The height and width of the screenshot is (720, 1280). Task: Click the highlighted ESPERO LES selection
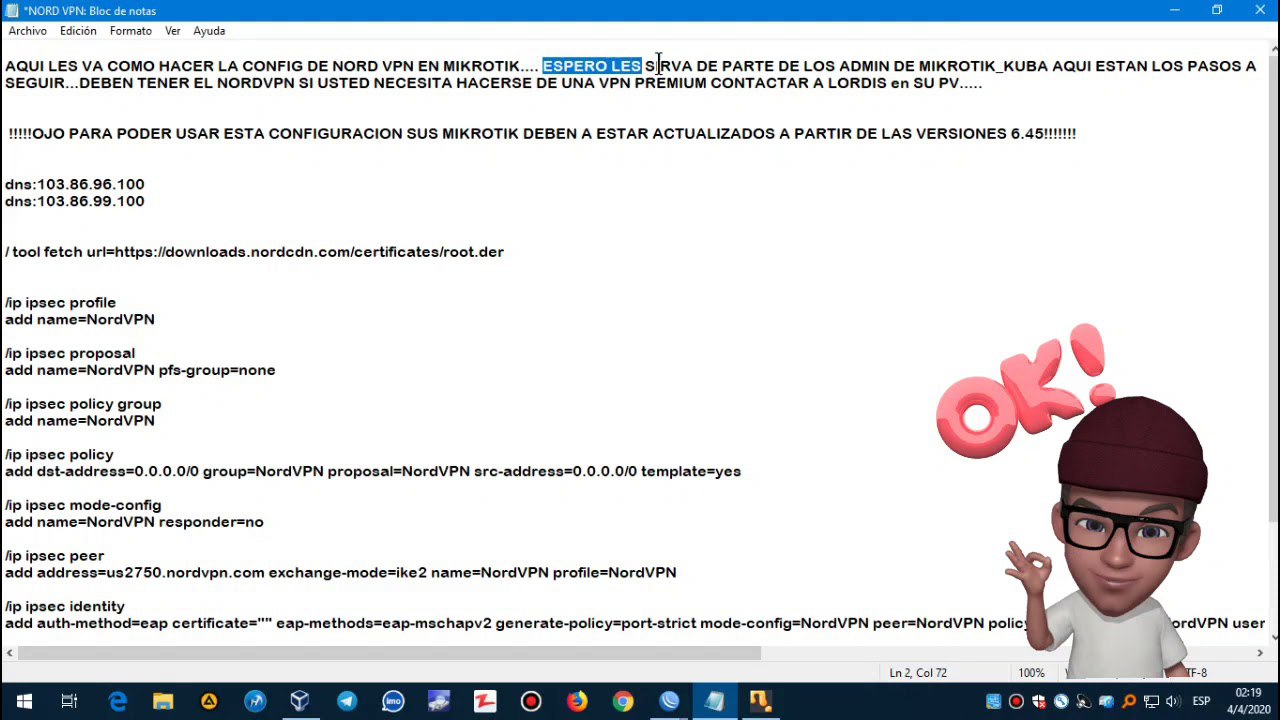(592, 66)
